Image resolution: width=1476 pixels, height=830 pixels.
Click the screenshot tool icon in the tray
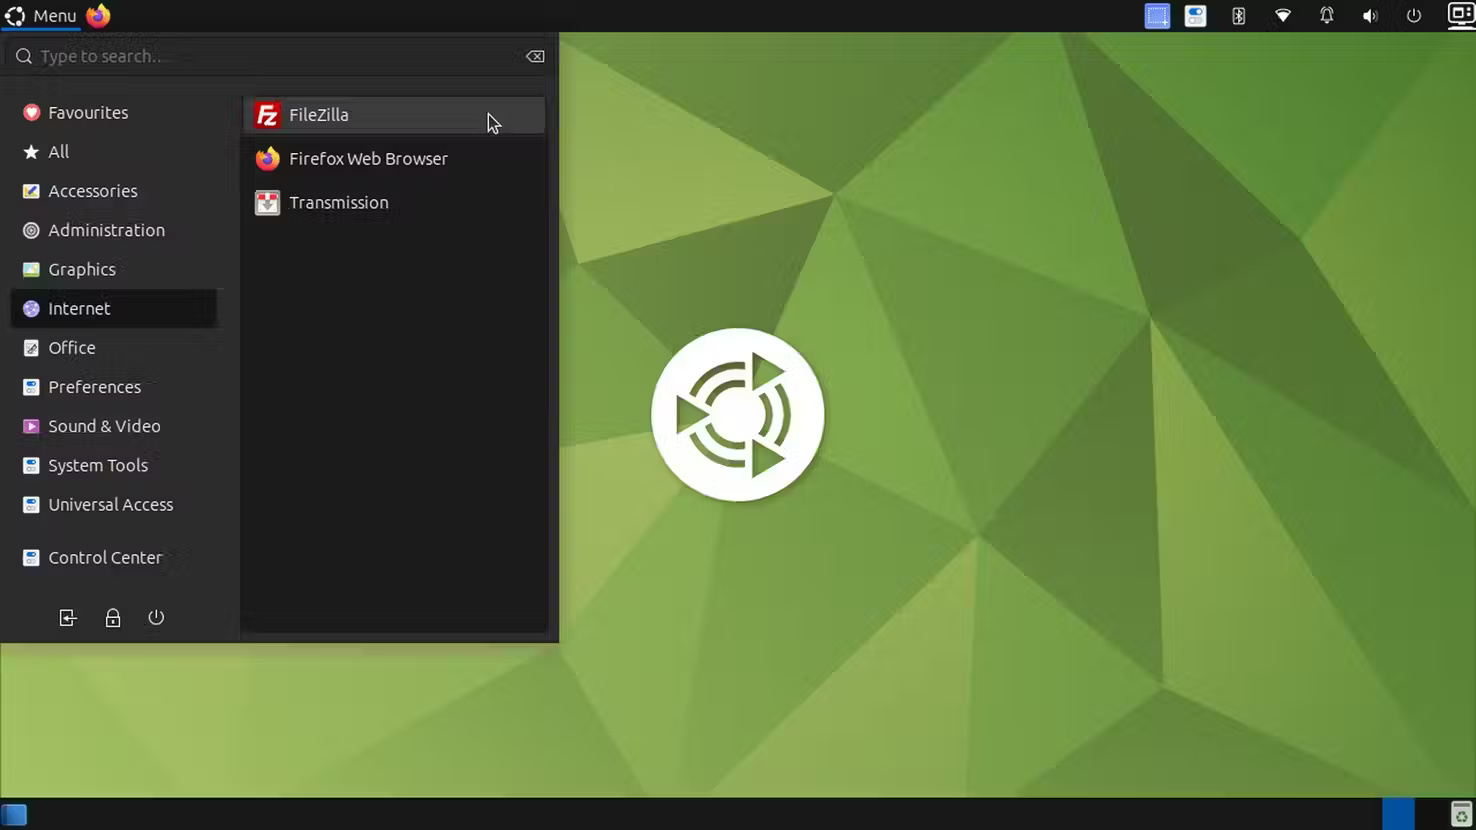pyautogui.click(x=1157, y=16)
